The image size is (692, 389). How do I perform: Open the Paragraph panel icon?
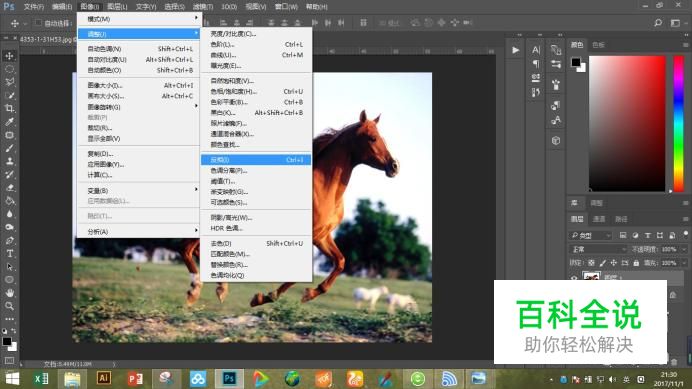point(536,64)
